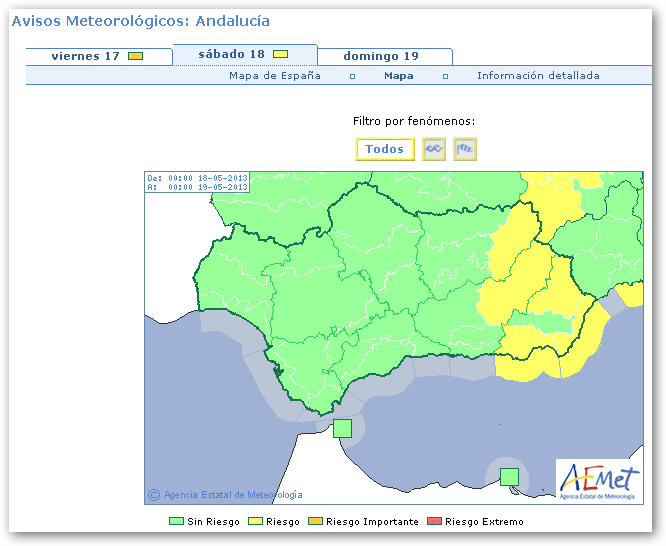Select the wind phenomenon filter icon
The height and width of the screenshot is (546, 666).
[465, 149]
